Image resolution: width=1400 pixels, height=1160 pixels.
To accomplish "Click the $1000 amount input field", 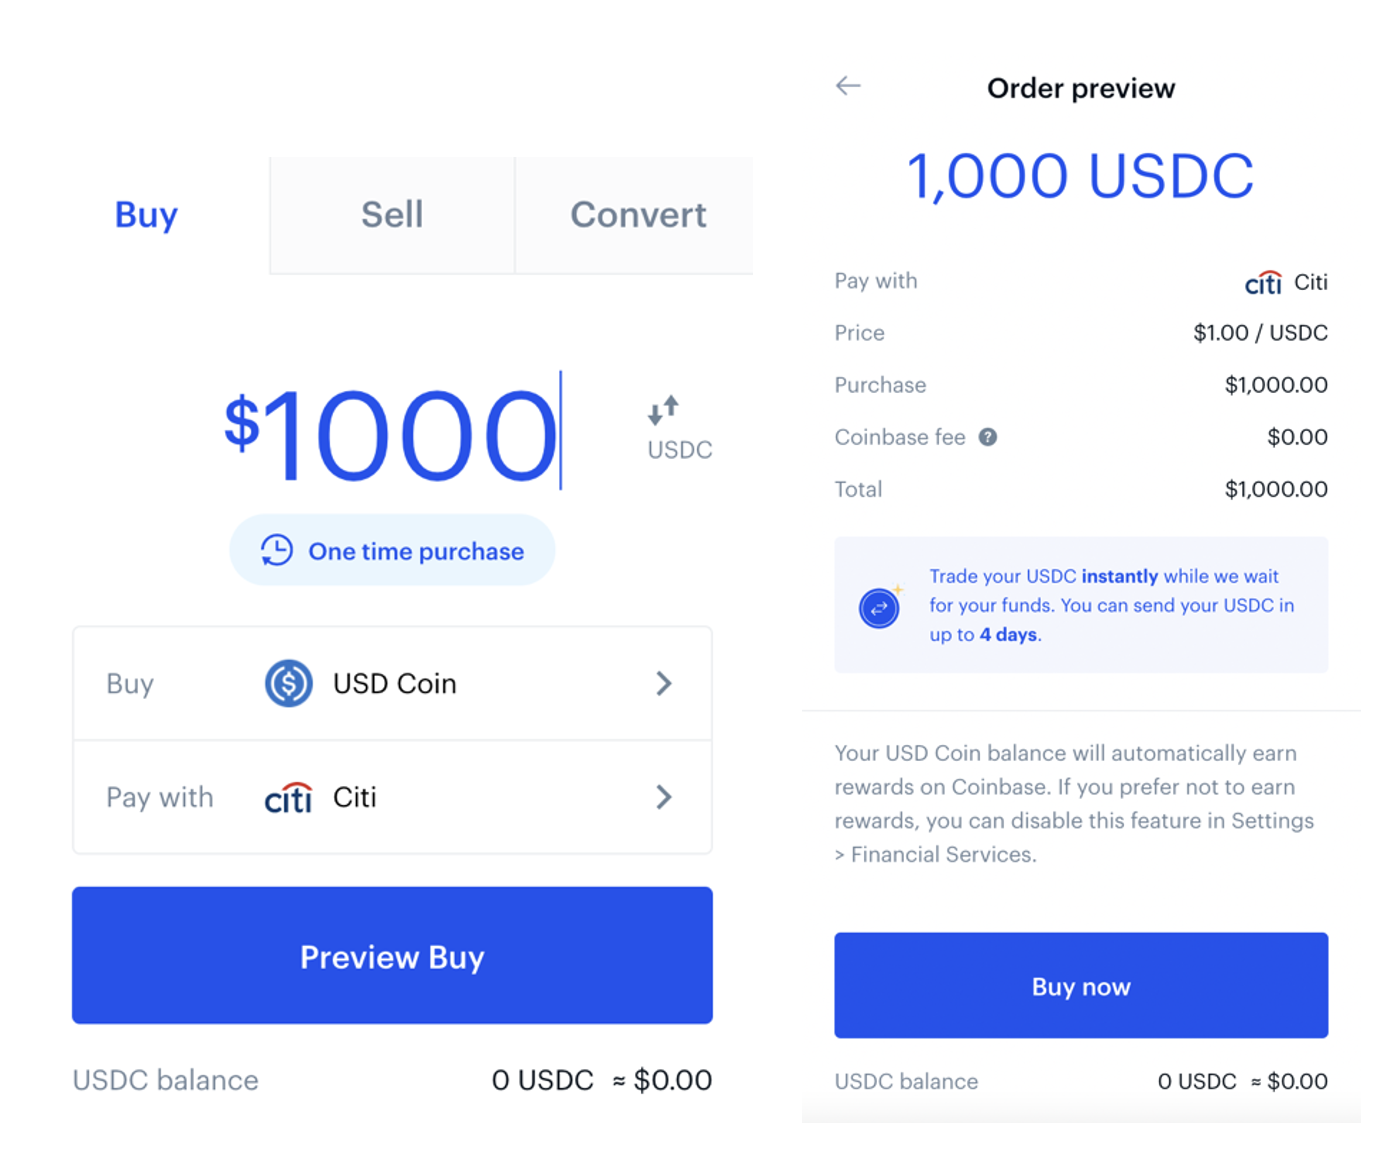I will [392, 432].
